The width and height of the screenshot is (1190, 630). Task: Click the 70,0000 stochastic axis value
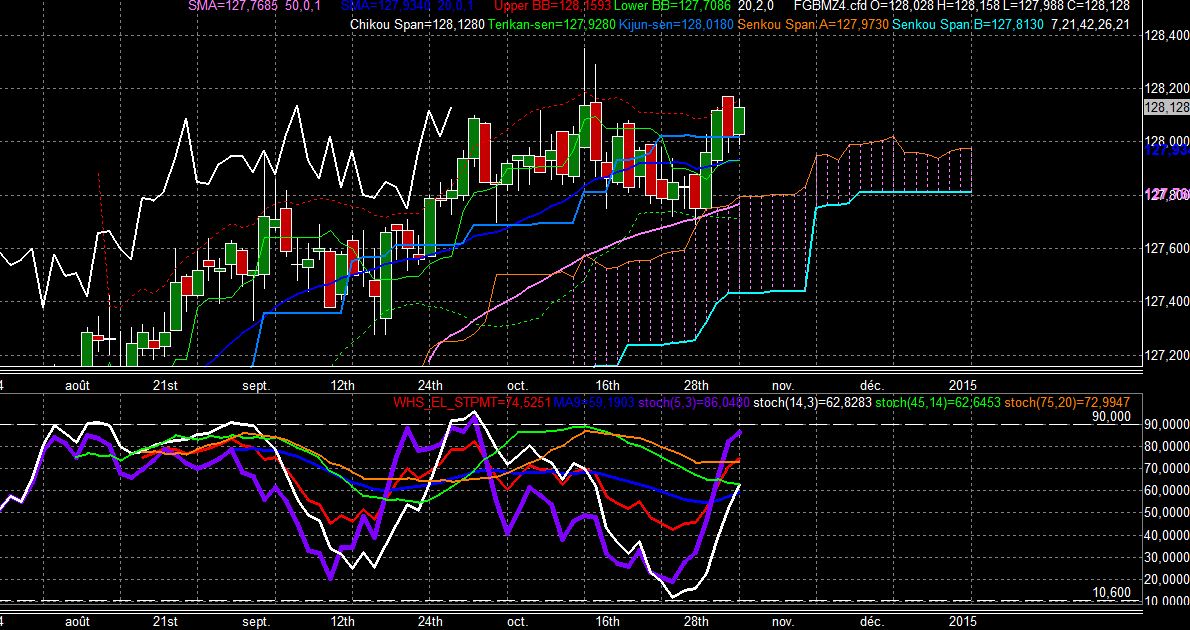pyautogui.click(x=1166, y=468)
